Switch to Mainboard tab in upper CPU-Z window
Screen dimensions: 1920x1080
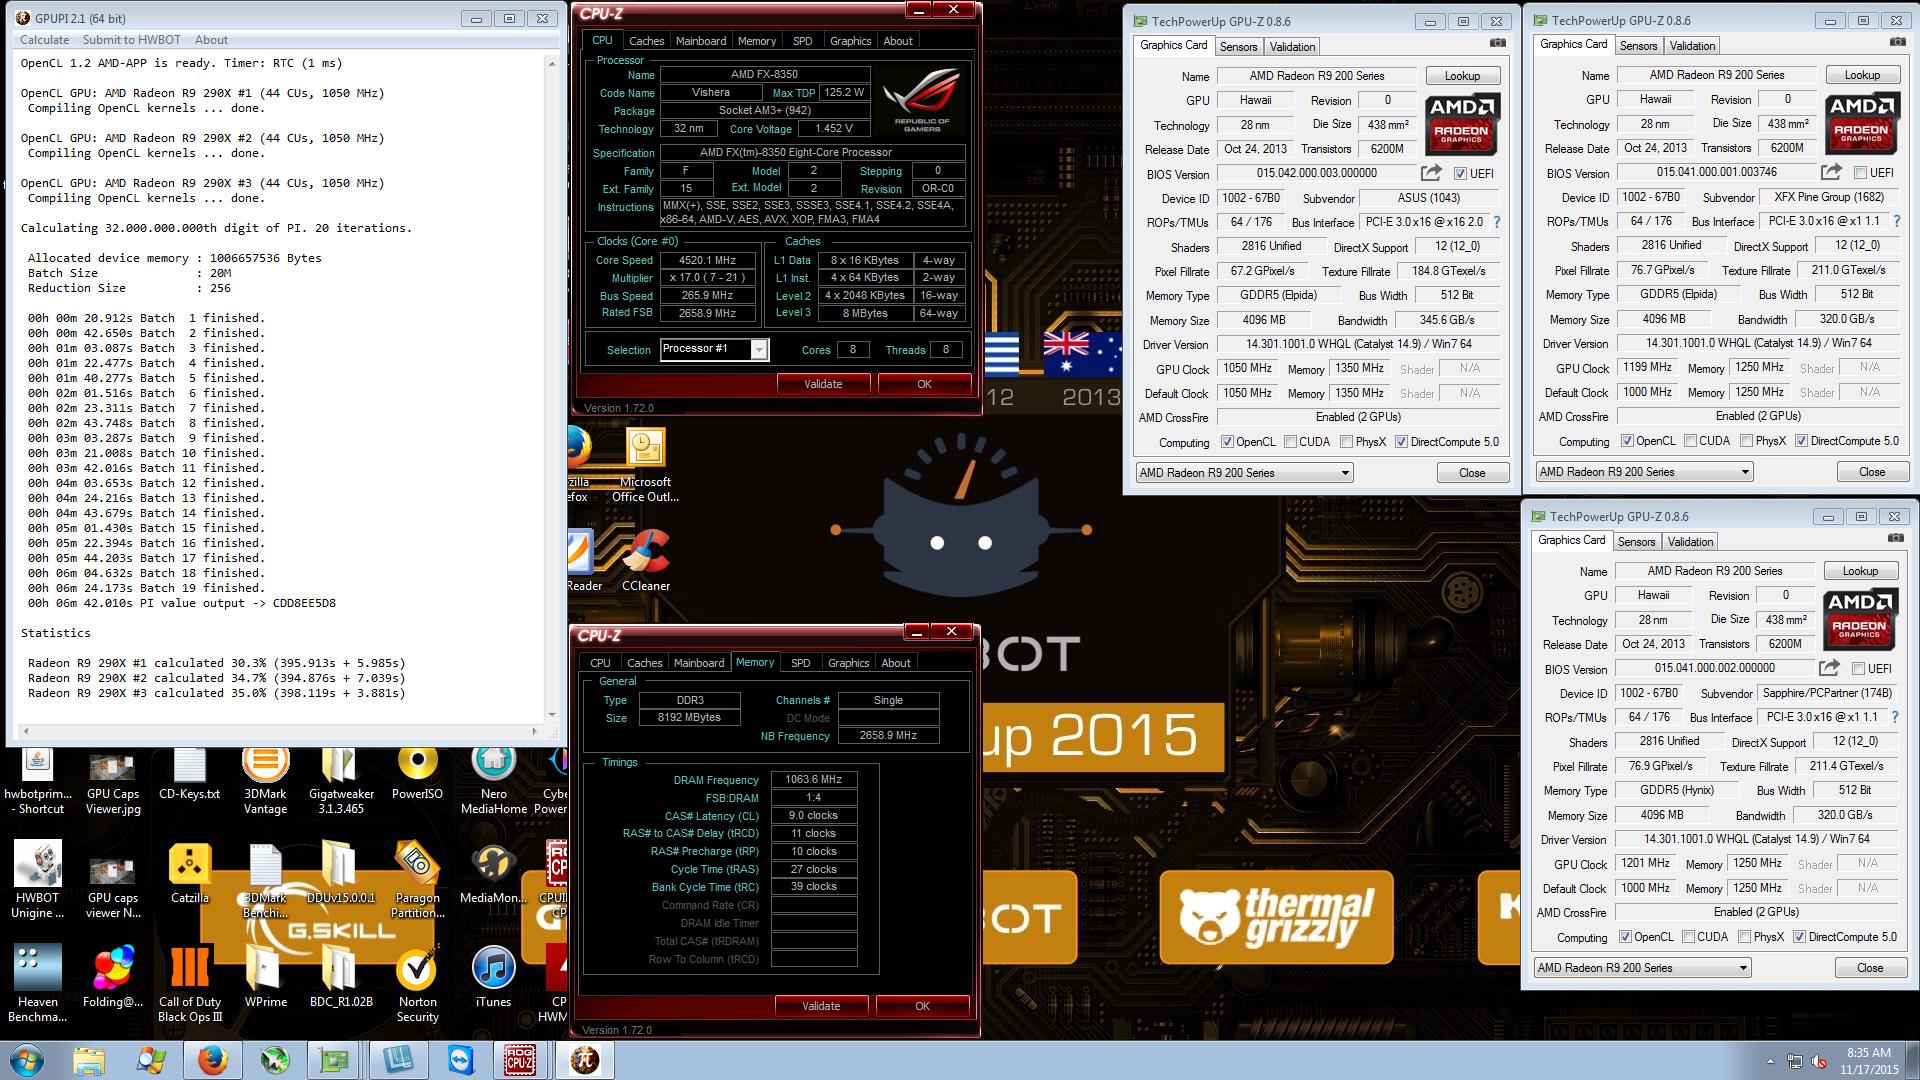click(x=701, y=41)
